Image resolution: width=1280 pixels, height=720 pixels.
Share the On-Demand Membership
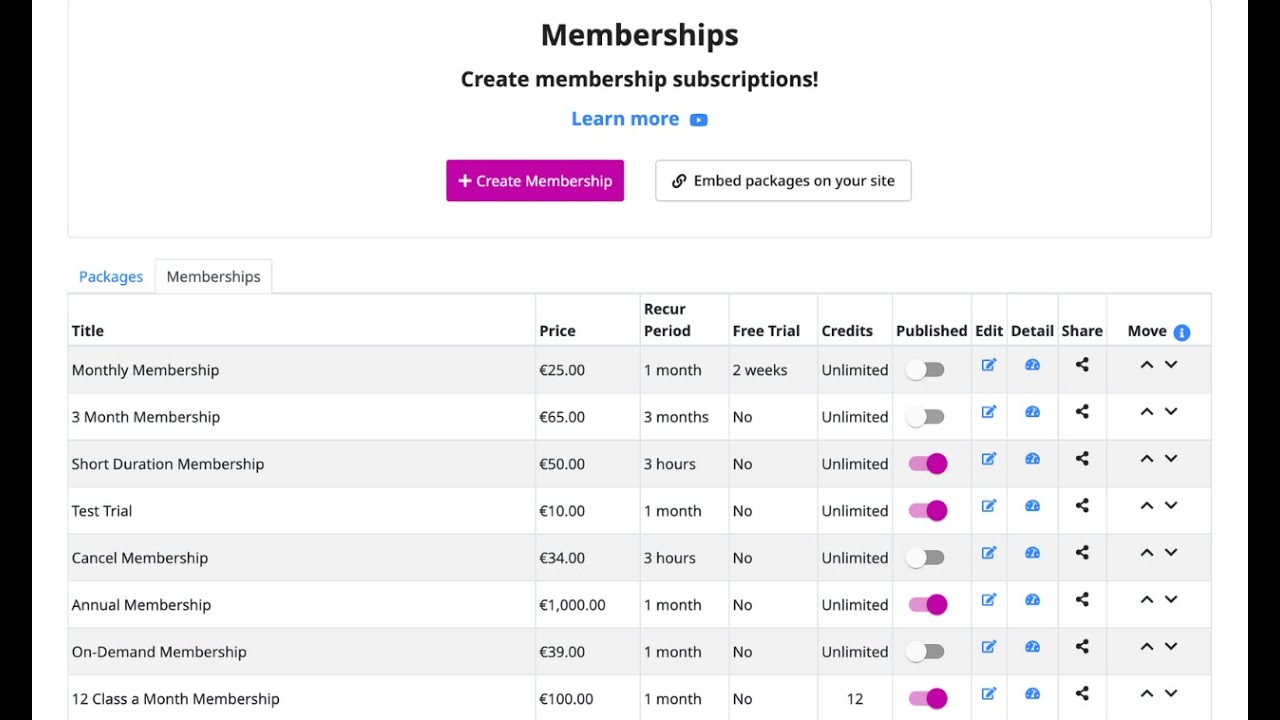(x=1082, y=647)
